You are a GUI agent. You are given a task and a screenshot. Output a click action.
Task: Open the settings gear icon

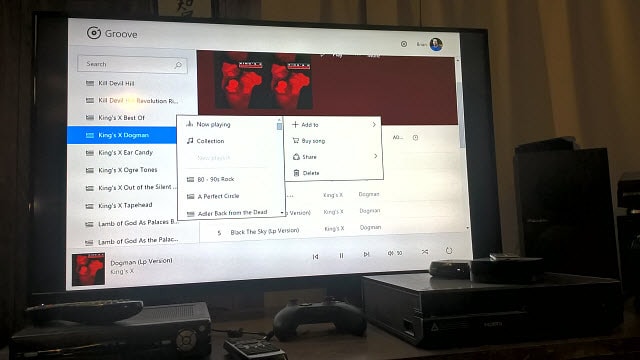tap(404, 44)
